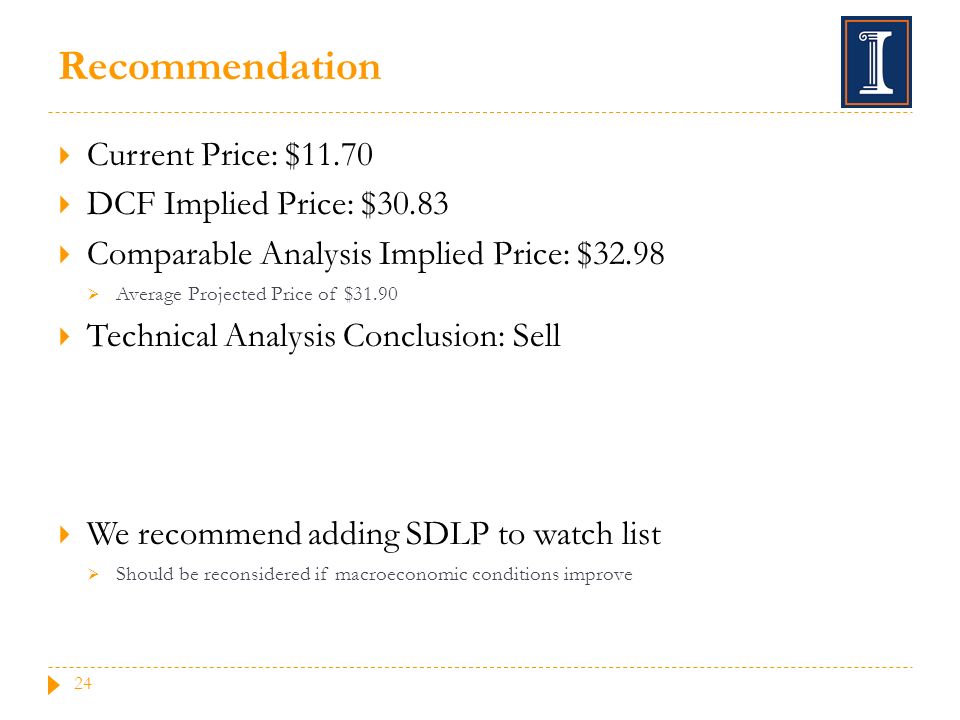Click the Current Price: $11.70 line
This screenshot has height=720, width=960.
pyautogui.click(x=230, y=154)
